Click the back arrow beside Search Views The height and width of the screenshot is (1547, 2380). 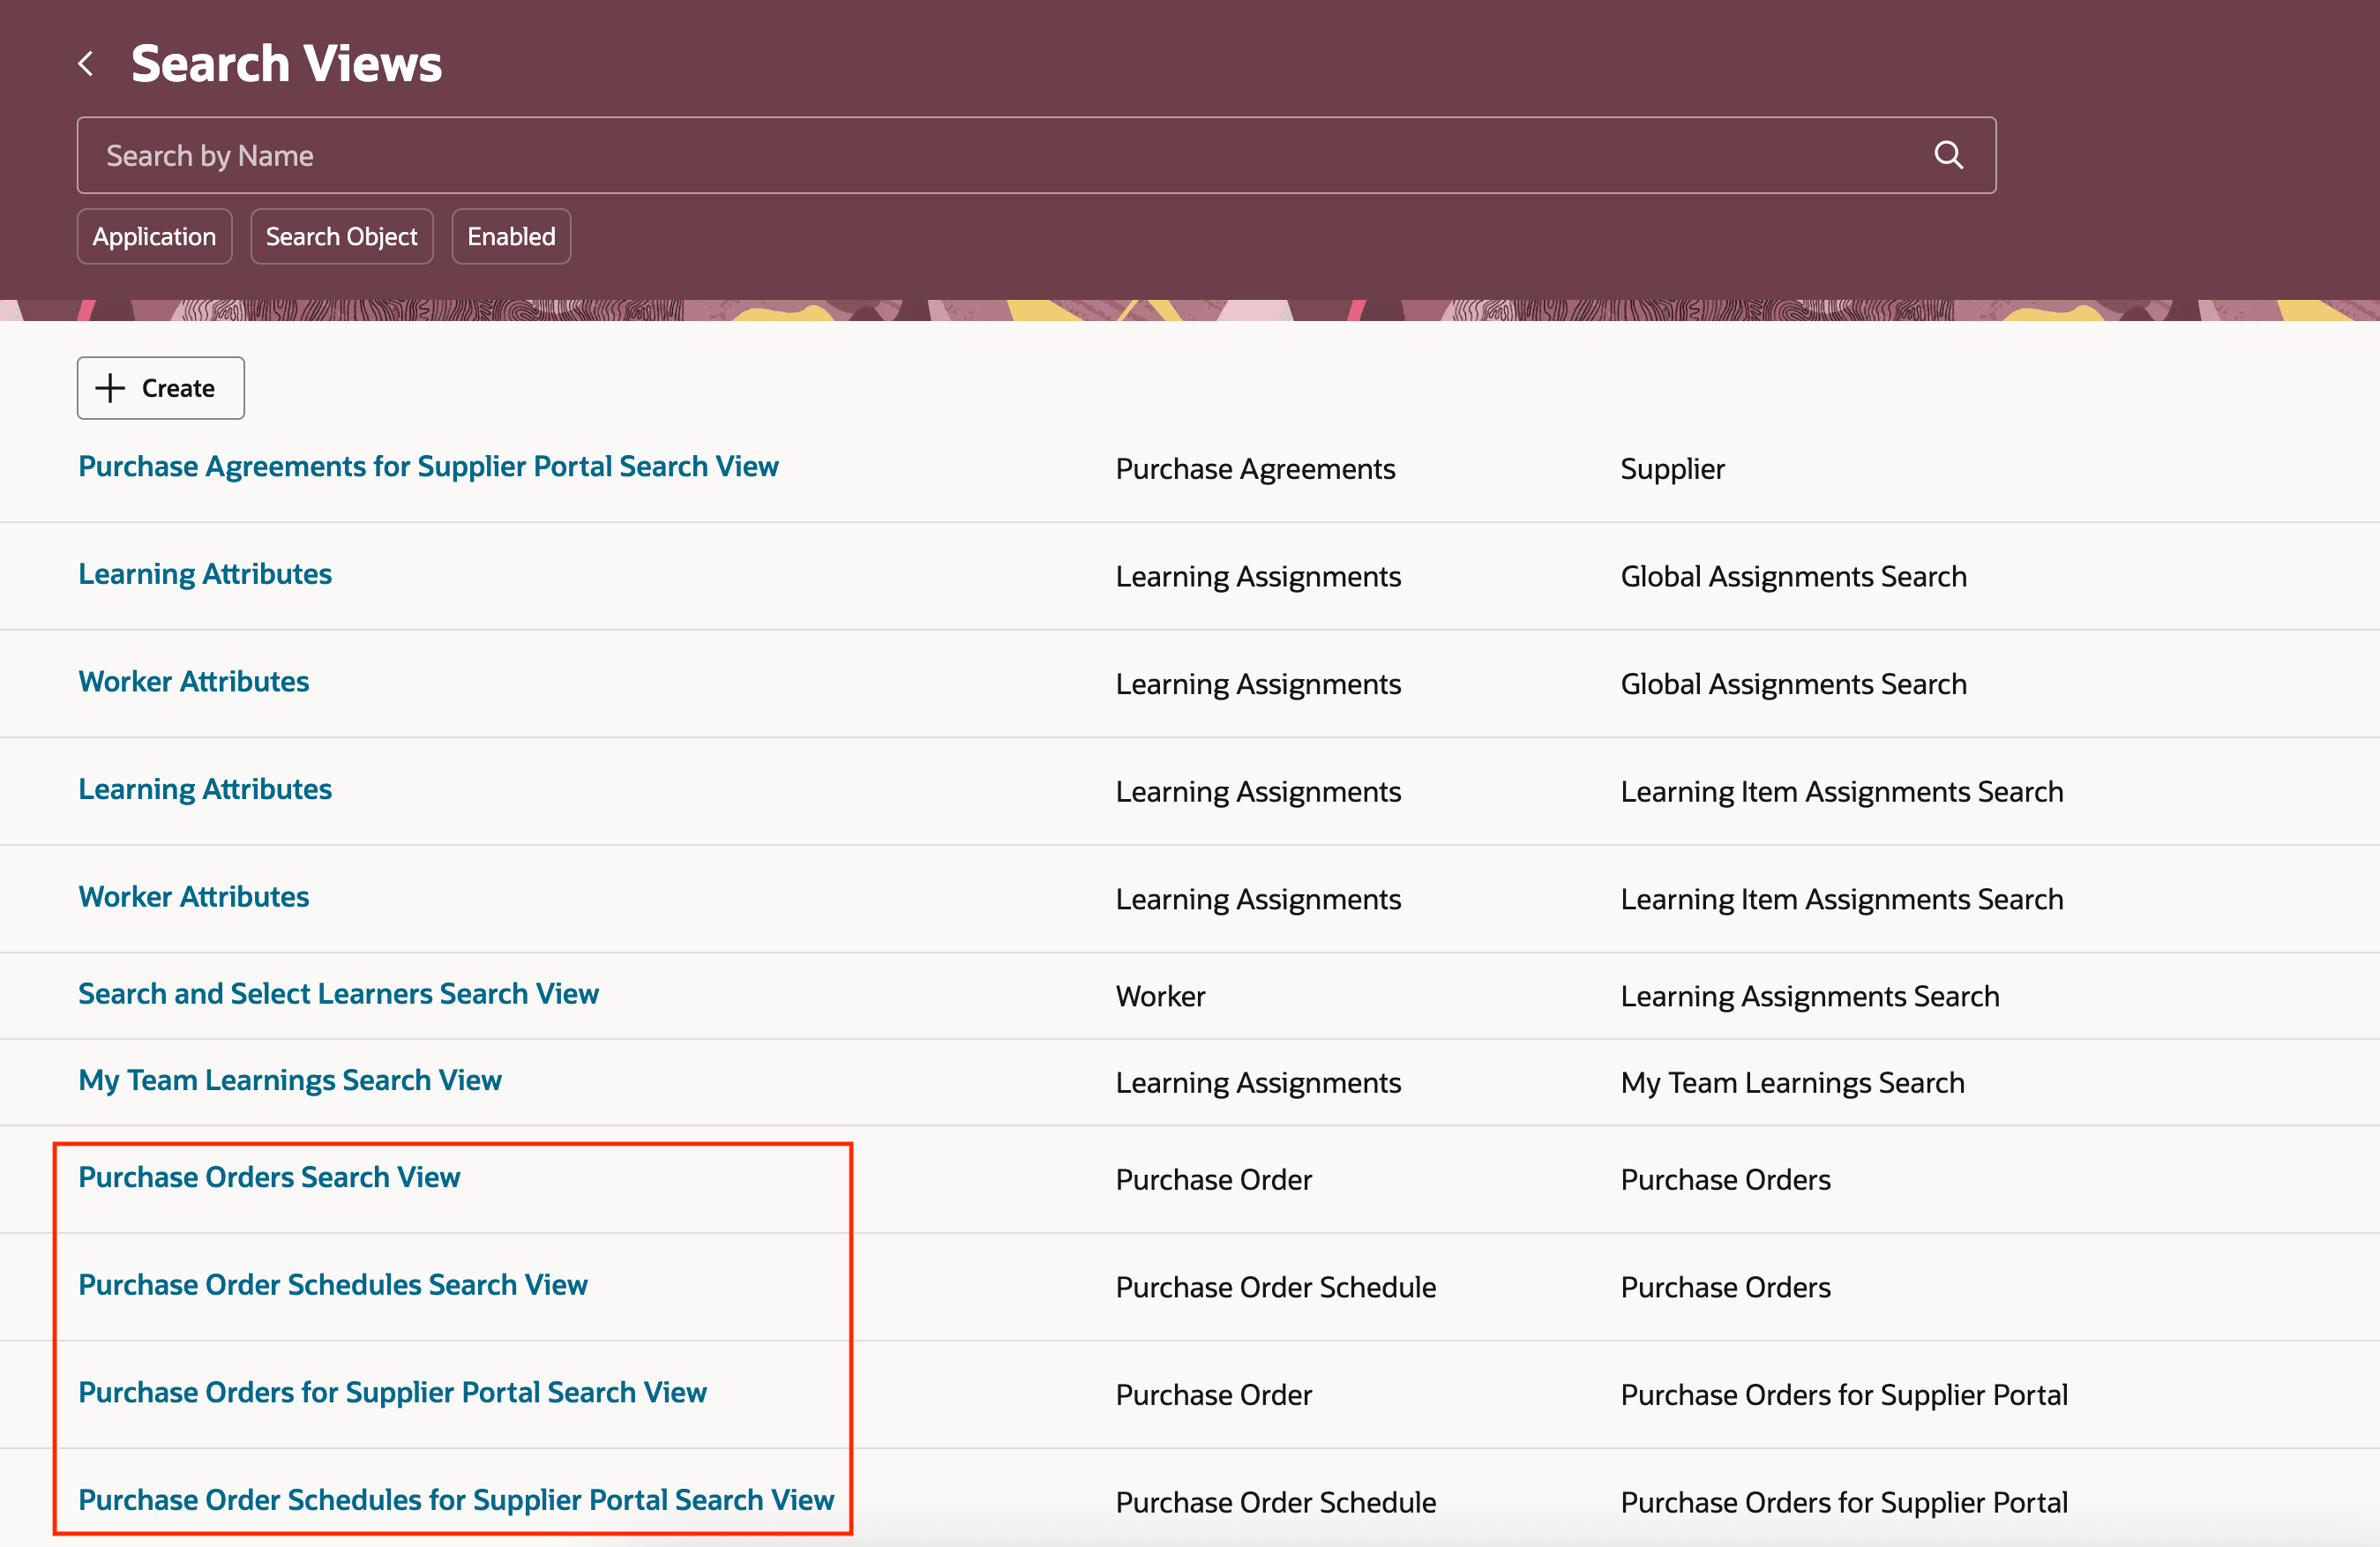pos(86,62)
